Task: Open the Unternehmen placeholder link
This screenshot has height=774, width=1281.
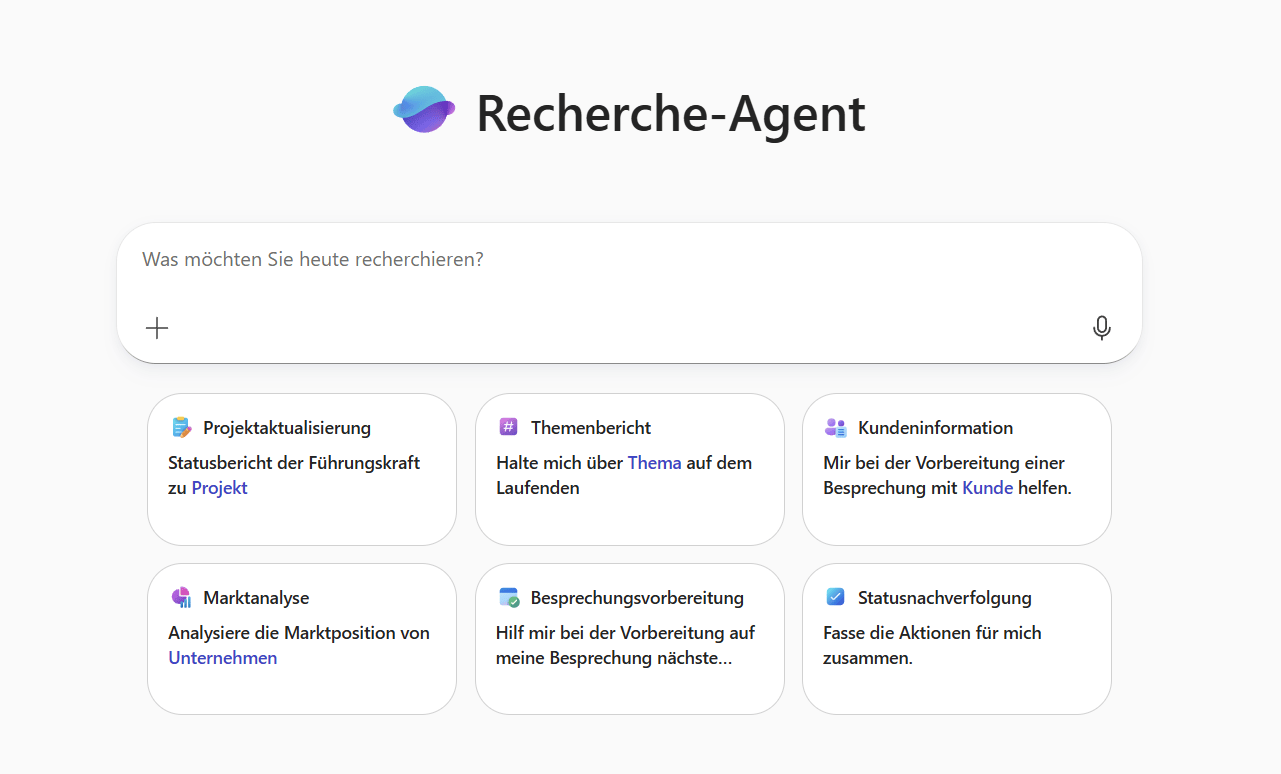Action: click(222, 657)
